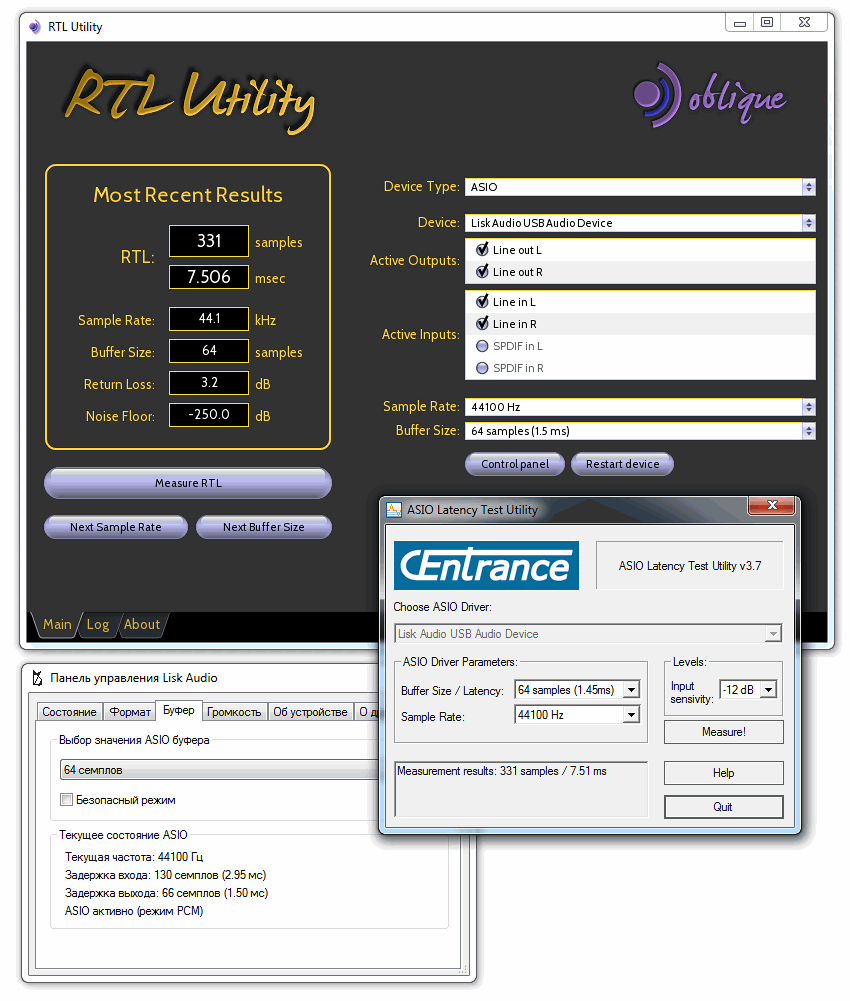
Task: Click the RTL 331 samples value field
Action: click(x=209, y=241)
